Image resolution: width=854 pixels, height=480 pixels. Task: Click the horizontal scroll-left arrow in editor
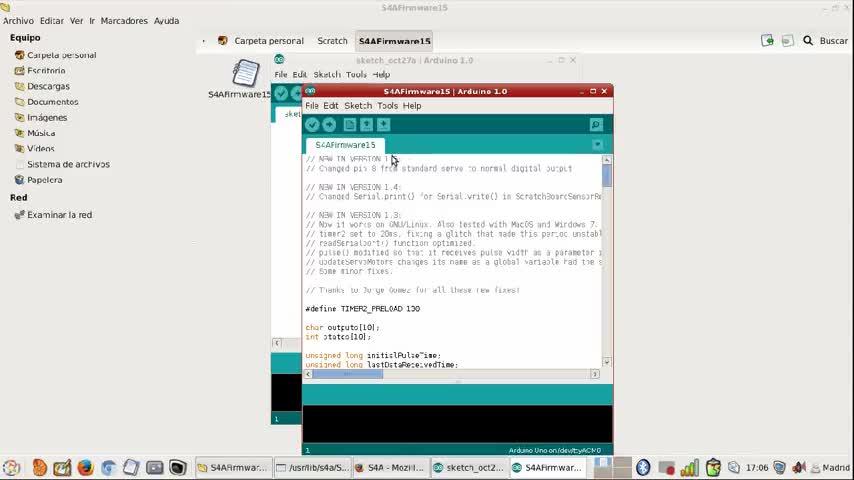308,374
